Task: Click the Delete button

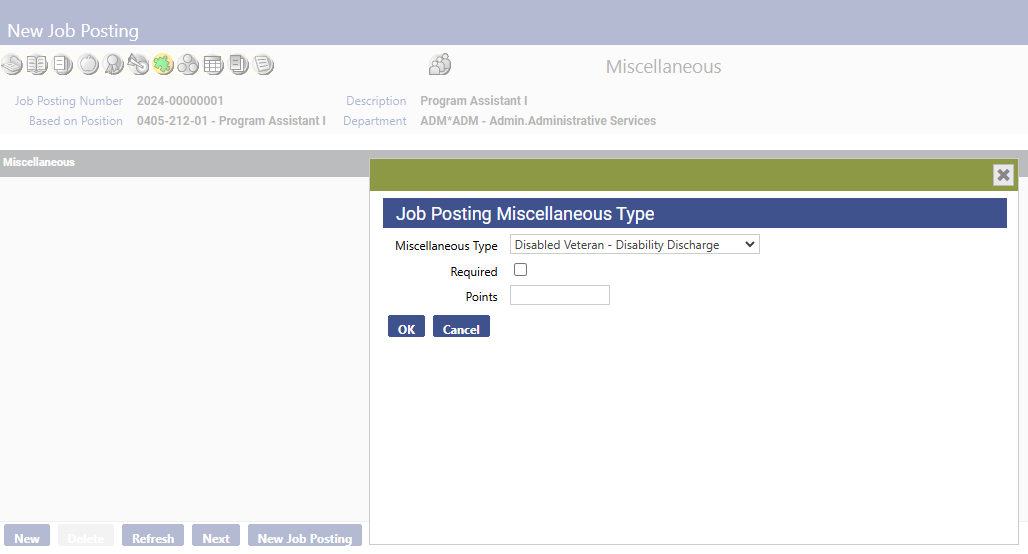Action: 86,536
